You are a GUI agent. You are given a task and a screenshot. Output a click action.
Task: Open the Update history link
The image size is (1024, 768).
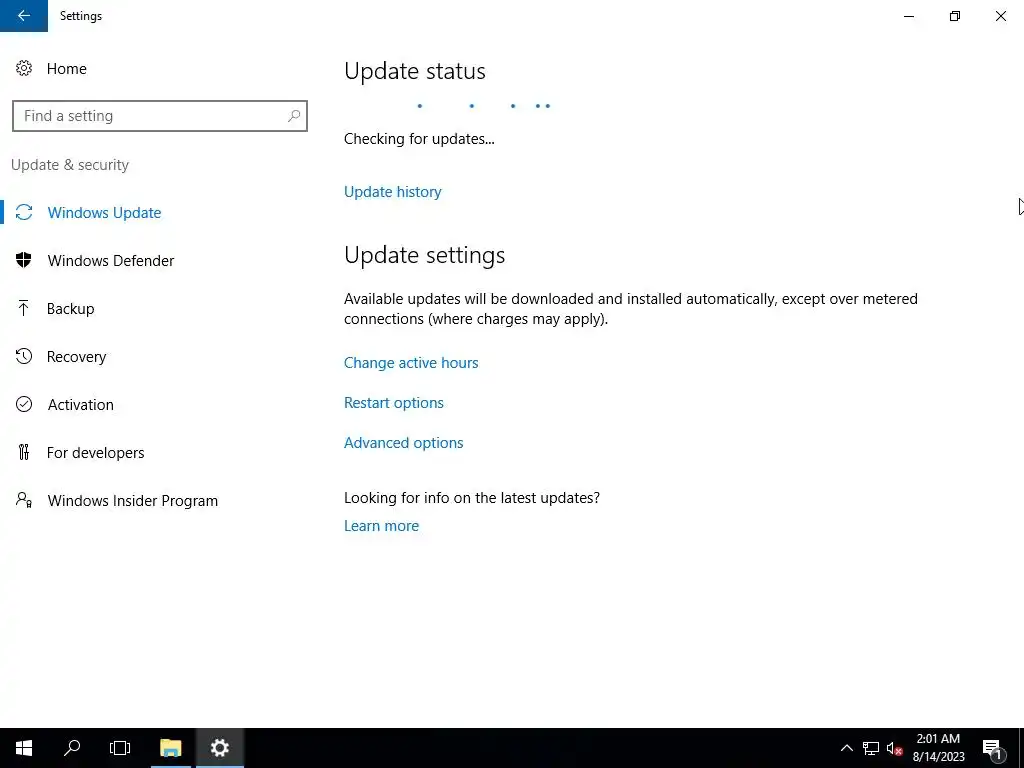[x=392, y=191]
